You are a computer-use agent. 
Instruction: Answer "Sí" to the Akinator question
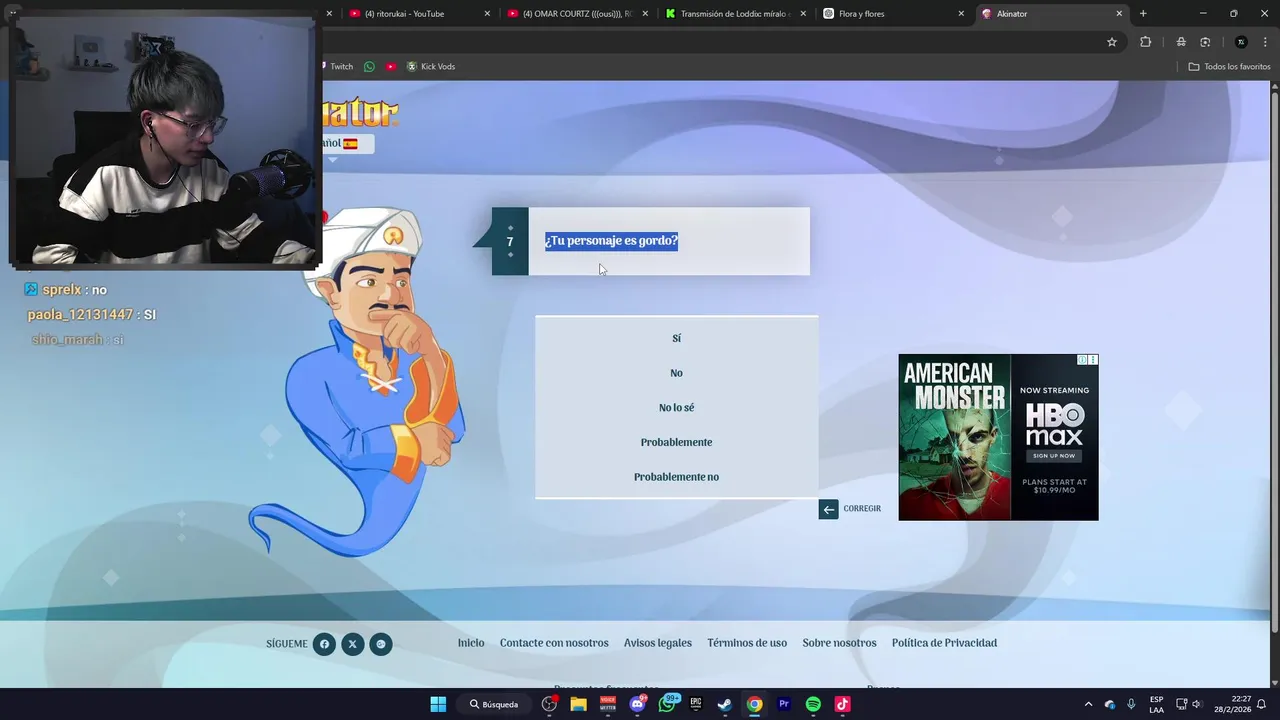pyautogui.click(x=676, y=338)
